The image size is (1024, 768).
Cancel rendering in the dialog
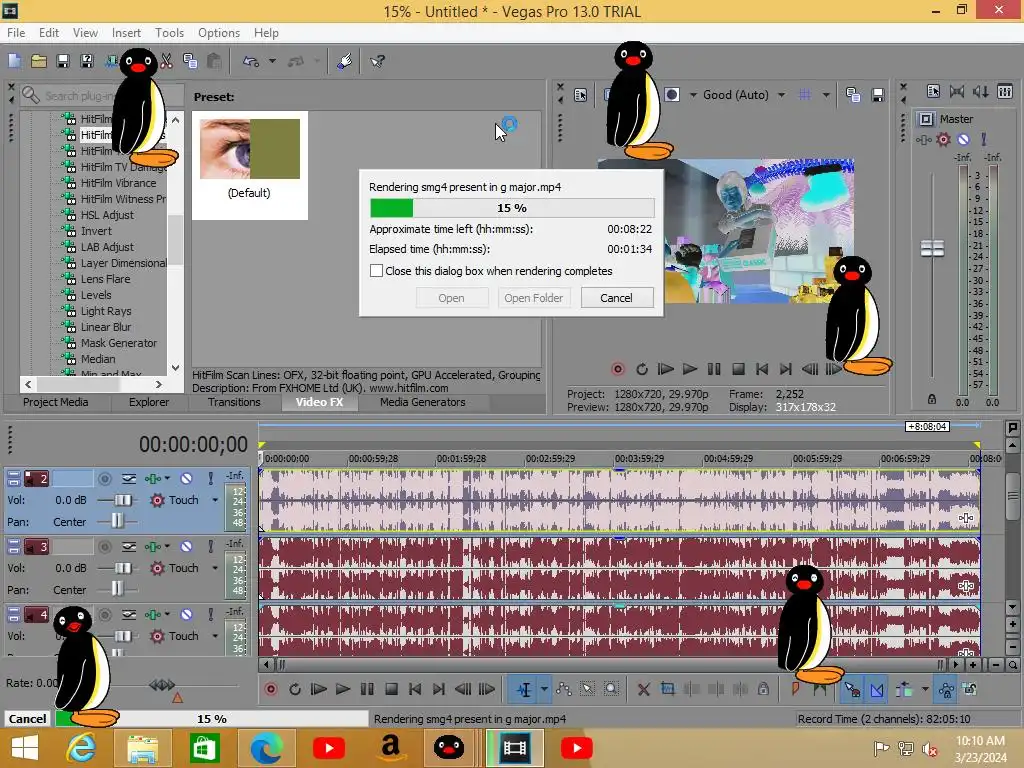point(616,298)
